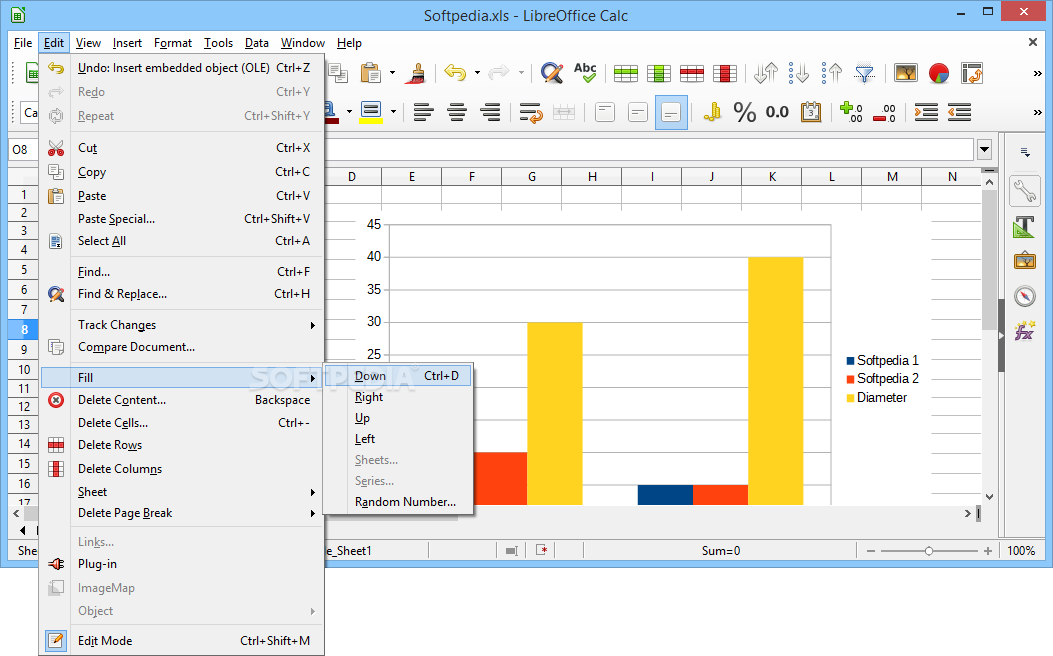Open sidebar Functions fx icon
The image size is (1053, 656).
pos(1025,330)
